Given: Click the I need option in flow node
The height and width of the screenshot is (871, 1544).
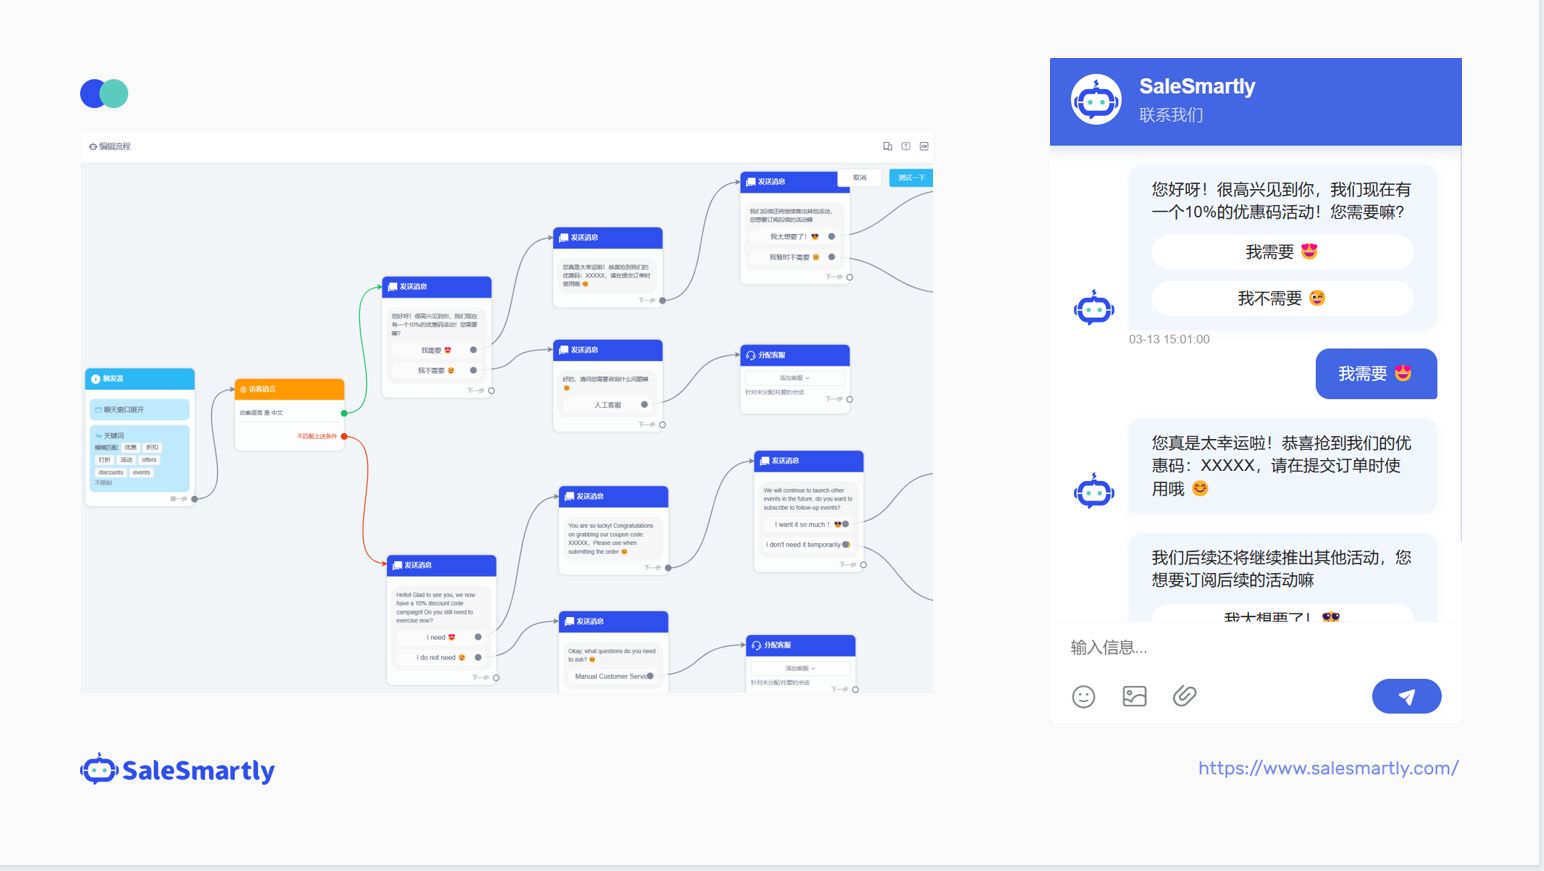Looking at the screenshot, I should (442, 637).
